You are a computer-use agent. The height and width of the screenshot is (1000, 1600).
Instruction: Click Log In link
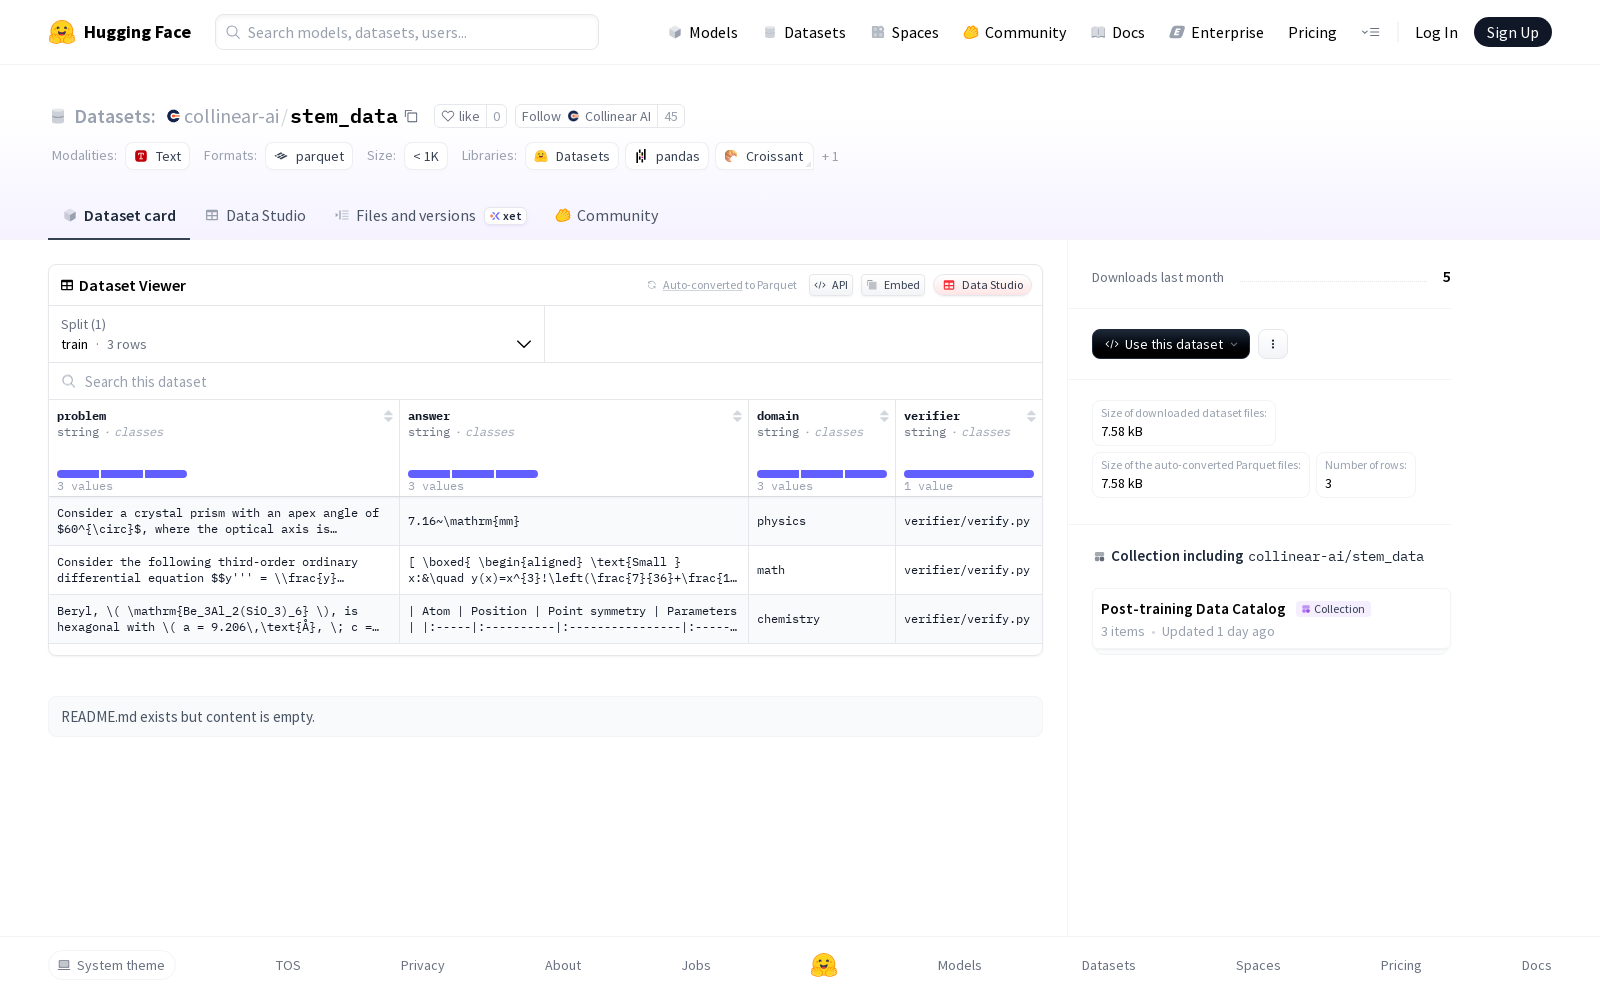tap(1436, 32)
